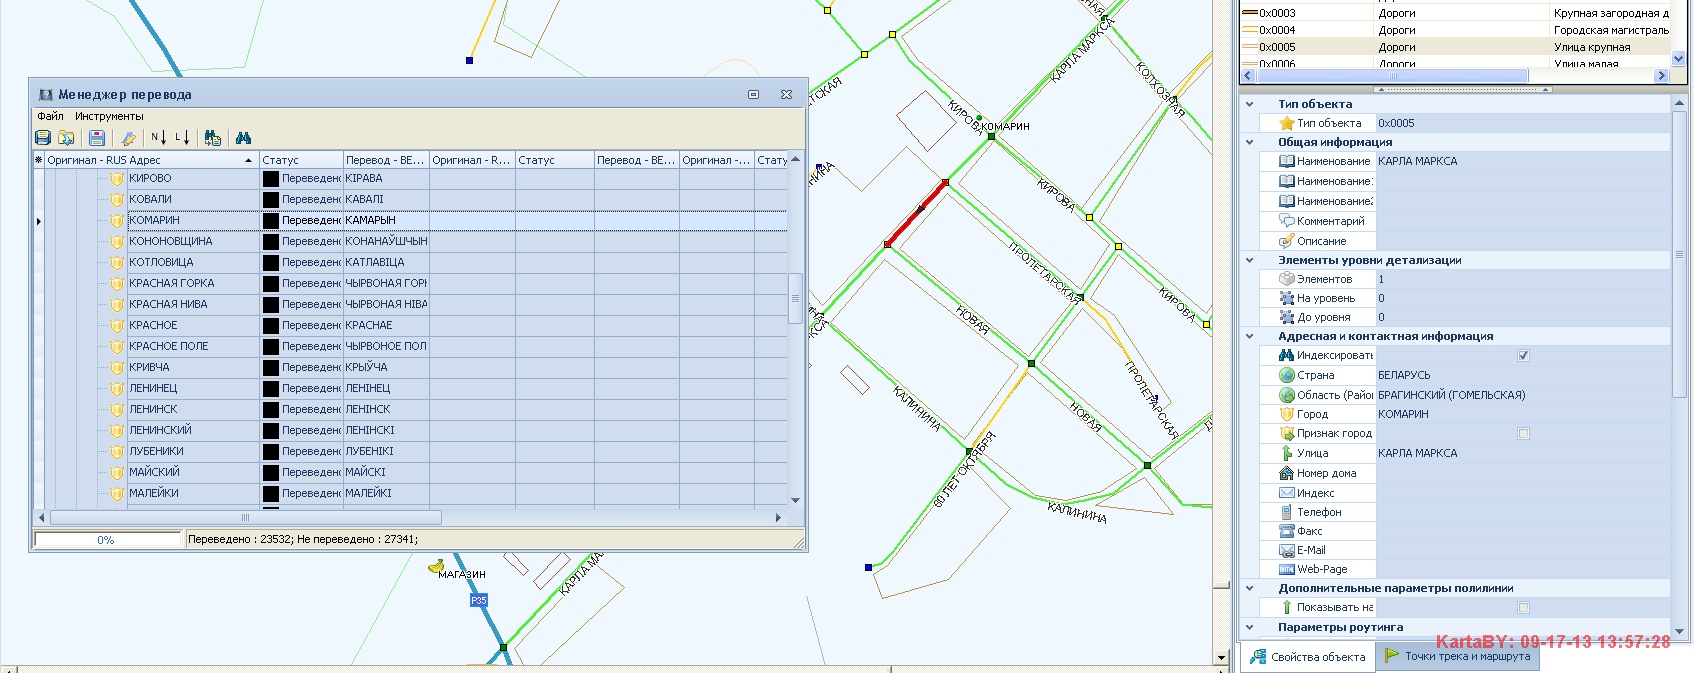Check the Показывать на checkbox
This screenshot has width=1694, height=673.
click(1523, 607)
